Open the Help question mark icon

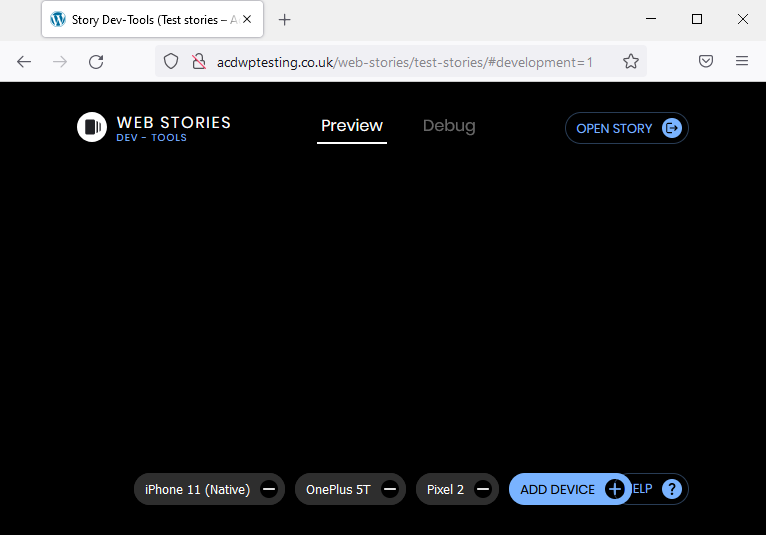[672, 489]
